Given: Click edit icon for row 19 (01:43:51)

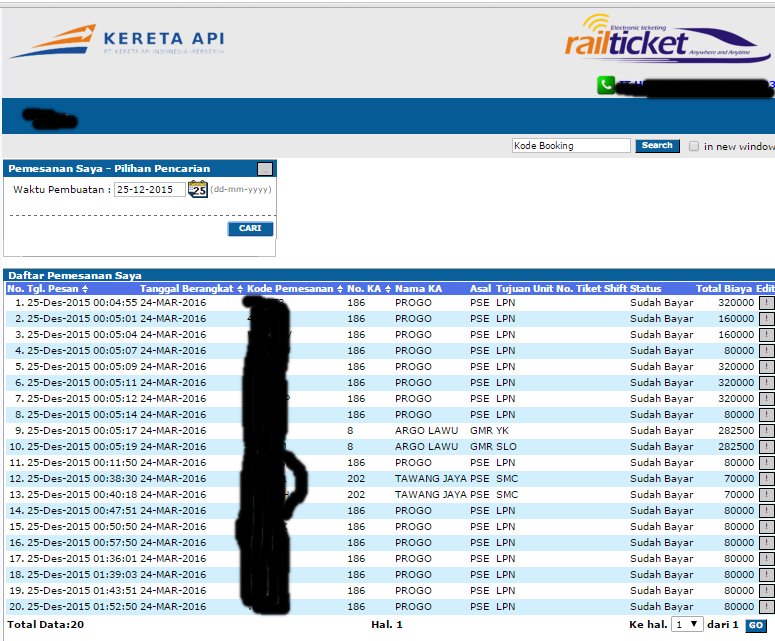Looking at the screenshot, I should point(767,591).
